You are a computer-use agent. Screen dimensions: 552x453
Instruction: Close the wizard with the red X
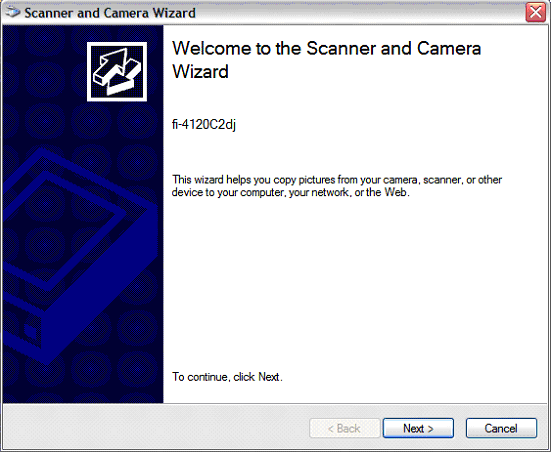point(535,12)
